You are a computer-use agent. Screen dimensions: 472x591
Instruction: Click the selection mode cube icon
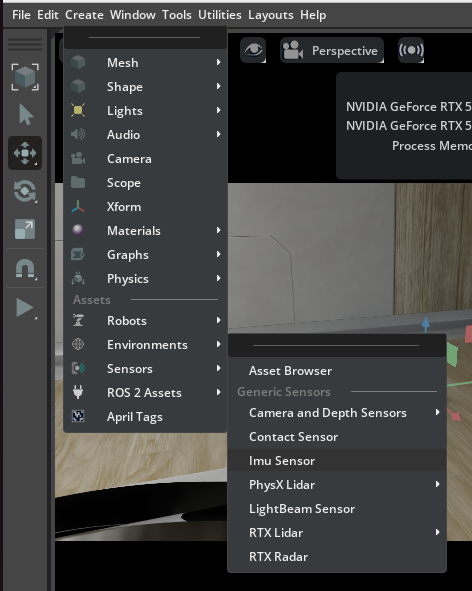tap(25, 77)
